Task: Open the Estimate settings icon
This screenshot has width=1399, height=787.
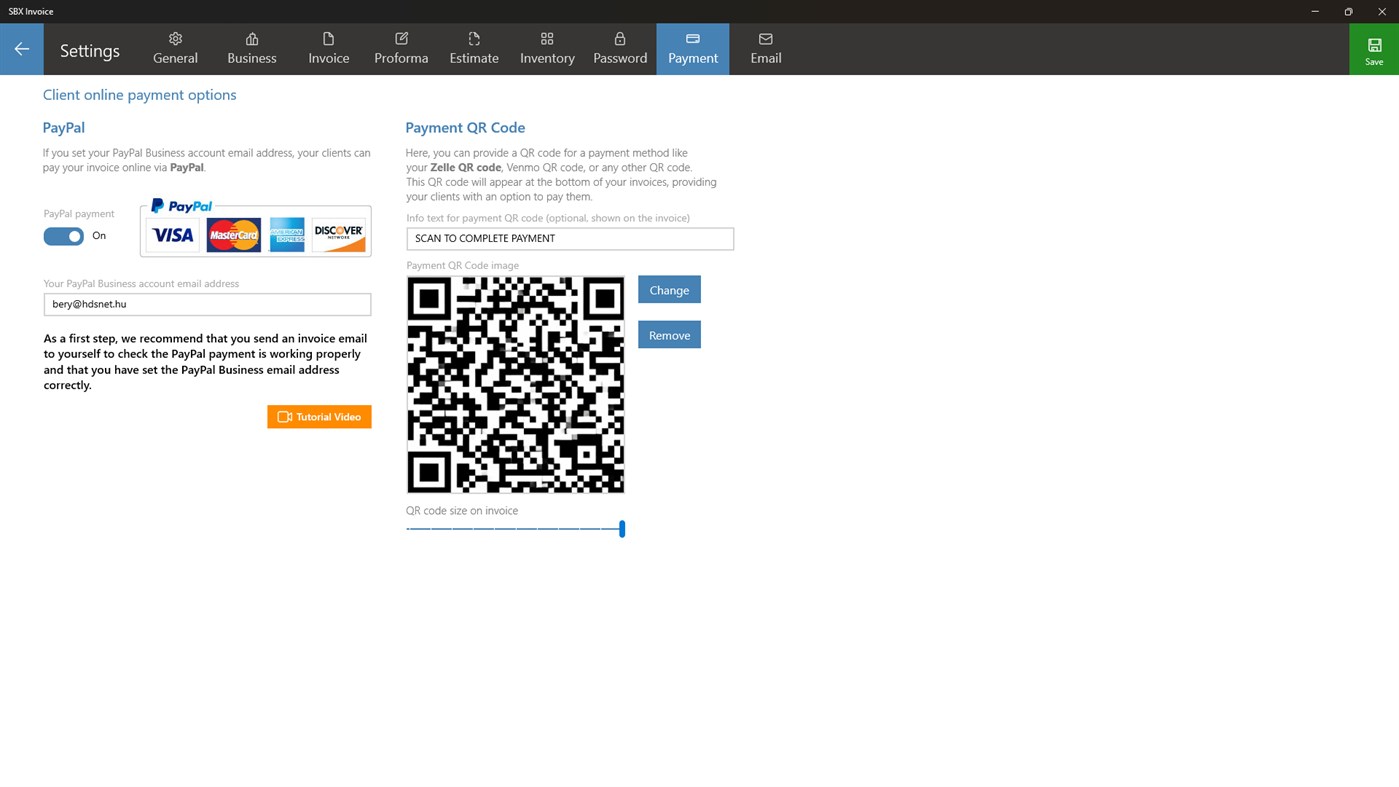Action: point(473,38)
